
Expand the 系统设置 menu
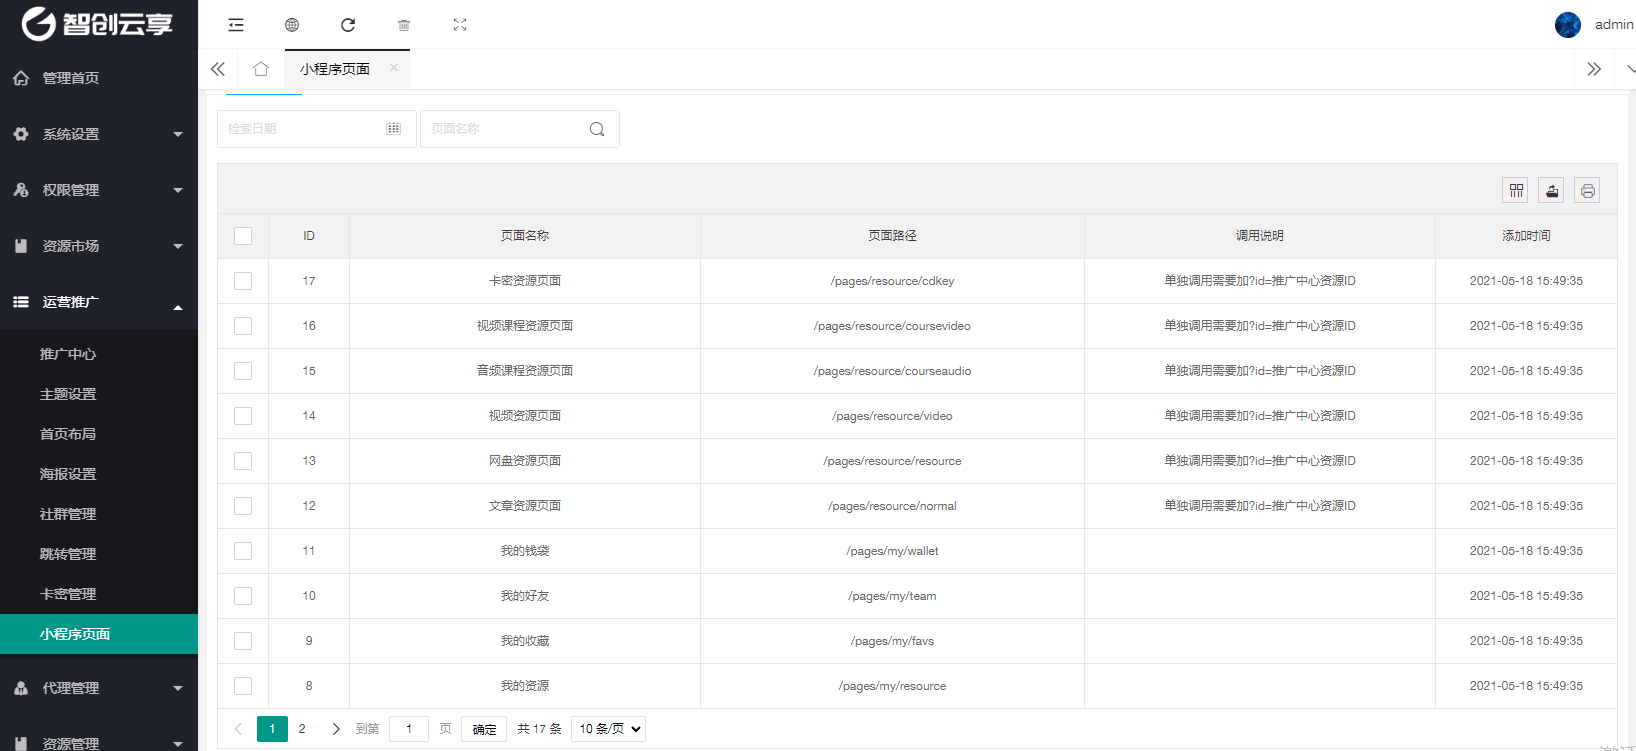99,134
